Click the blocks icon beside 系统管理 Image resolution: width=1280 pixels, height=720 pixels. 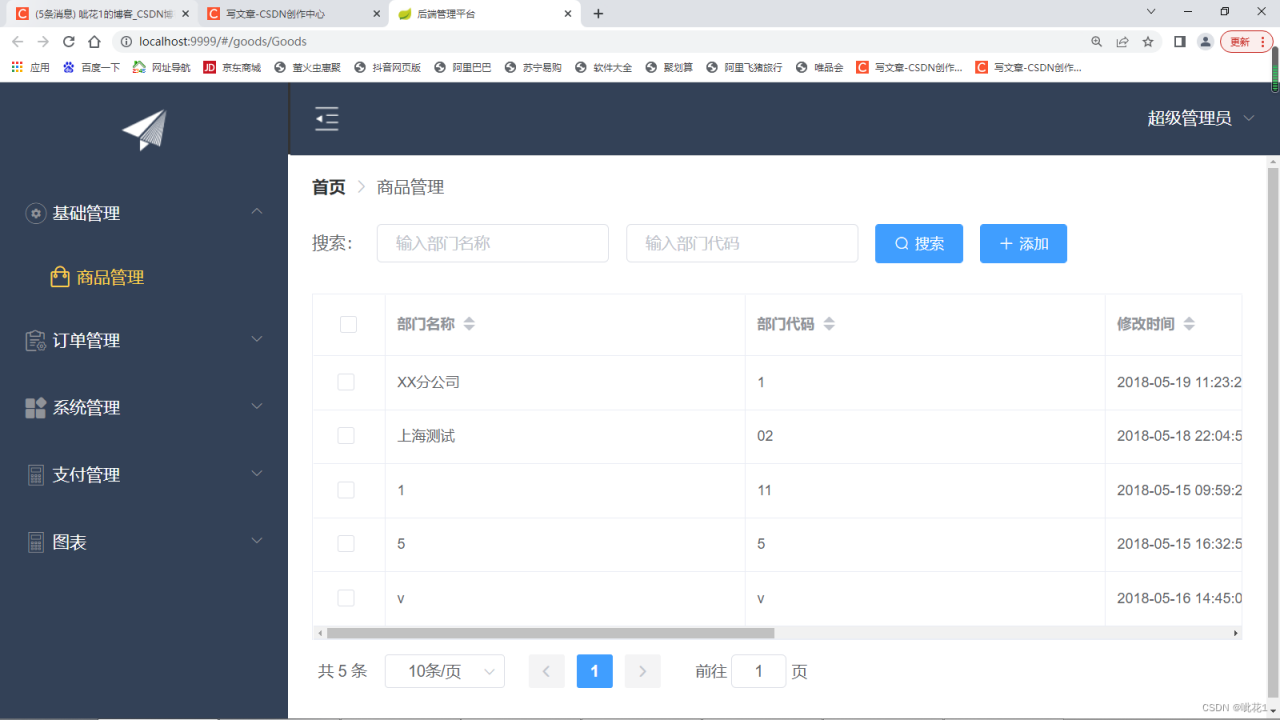coord(36,408)
